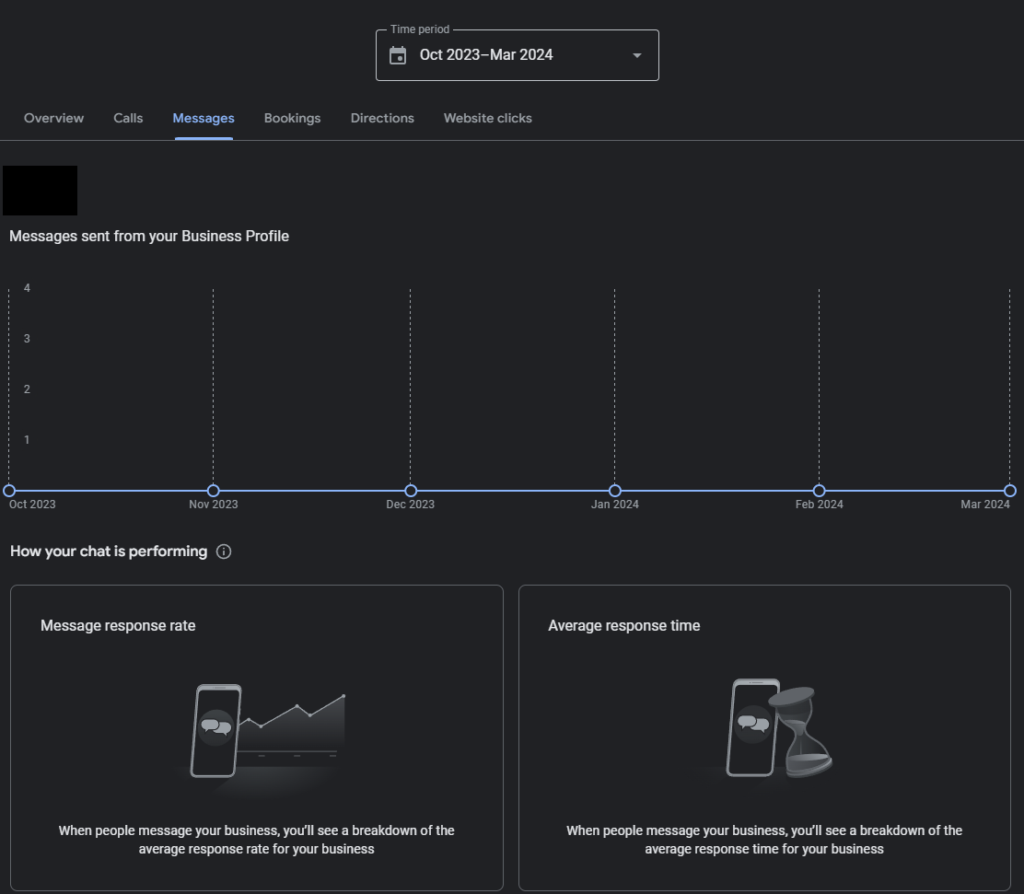The image size is (1024, 894).
Task: Click the info icon beside How your chat is performing
Action: click(223, 552)
